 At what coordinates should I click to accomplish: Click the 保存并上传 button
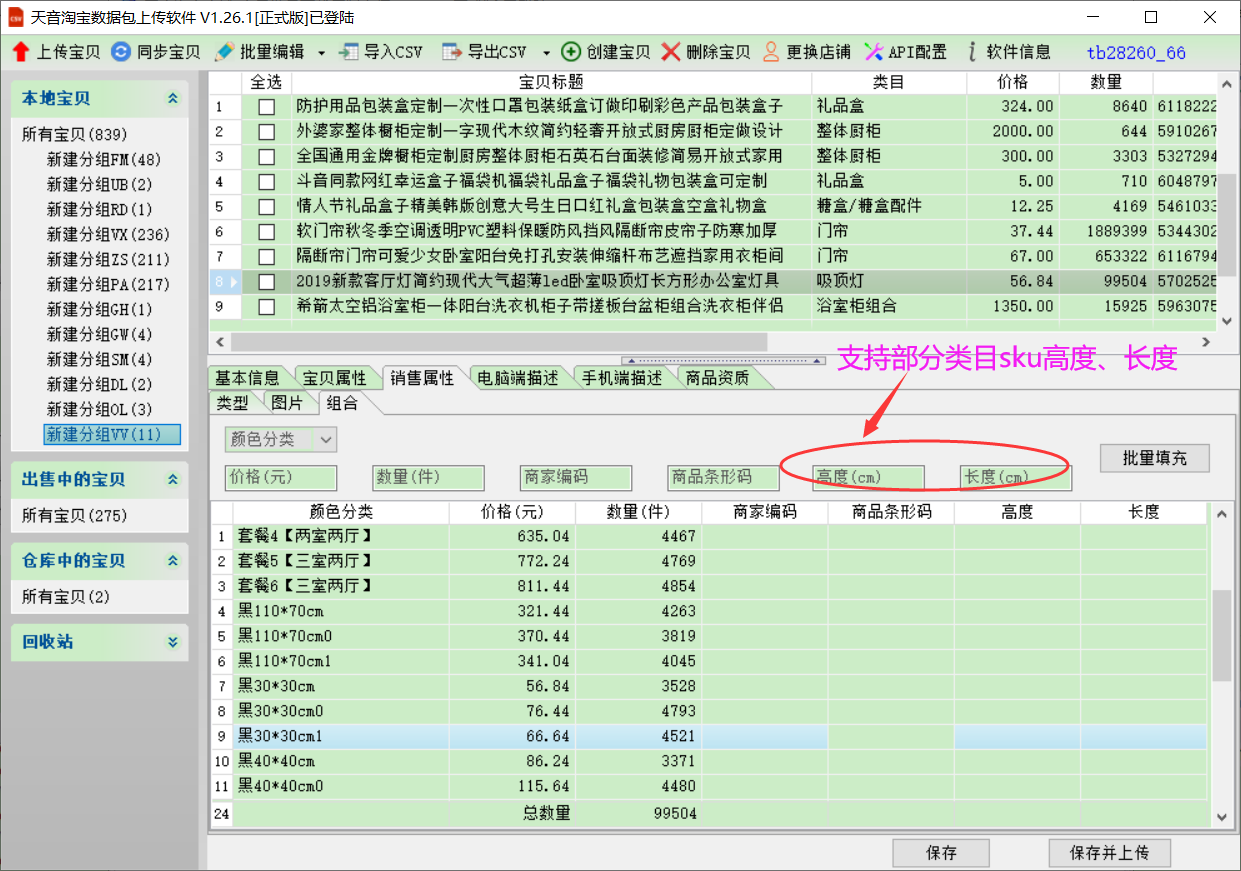point(1109,853)
